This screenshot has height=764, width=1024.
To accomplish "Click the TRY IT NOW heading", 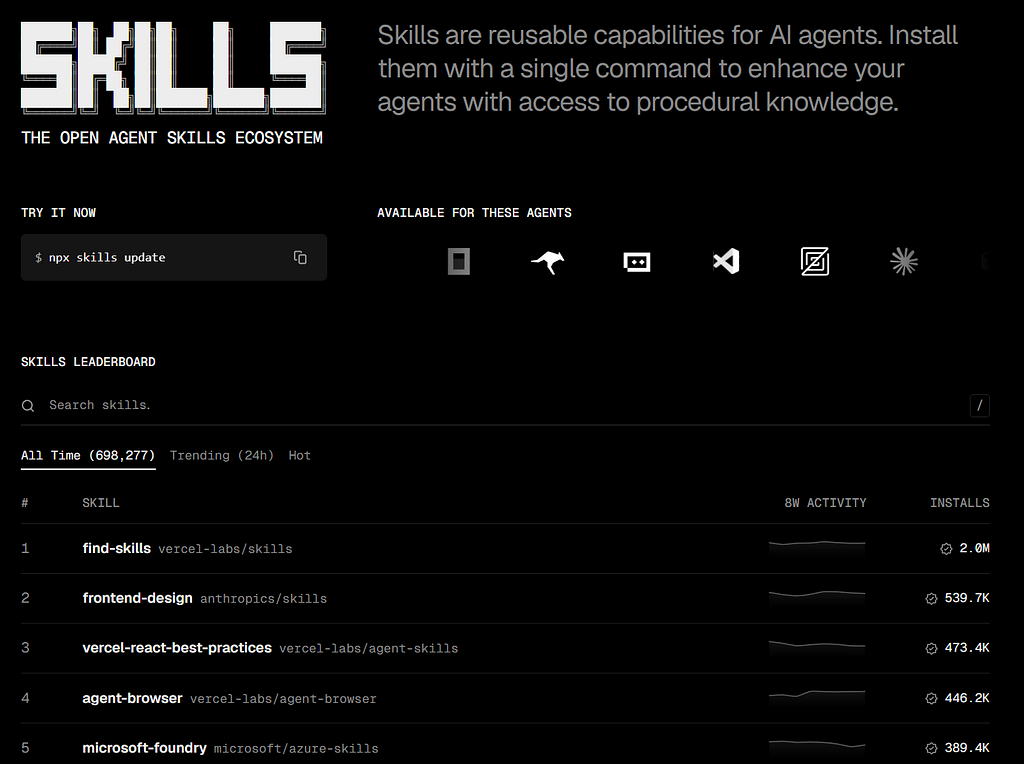I will (x=58, y=213).
